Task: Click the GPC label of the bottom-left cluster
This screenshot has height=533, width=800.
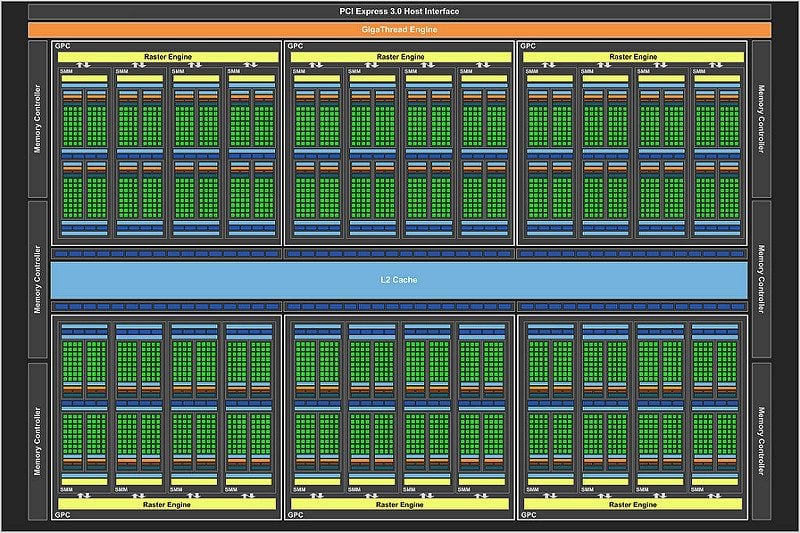Action: point(62,515)
